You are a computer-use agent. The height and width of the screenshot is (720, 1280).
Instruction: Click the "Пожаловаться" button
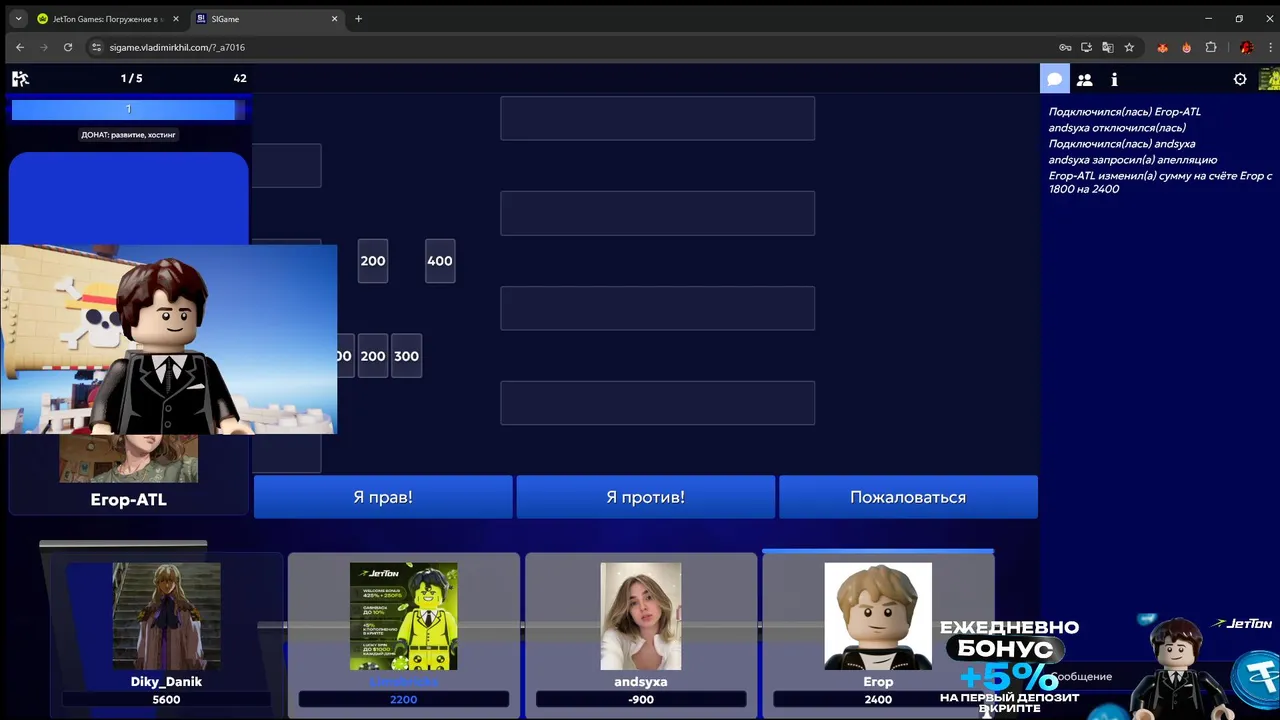pyautogui.click(x=908, y=497)
